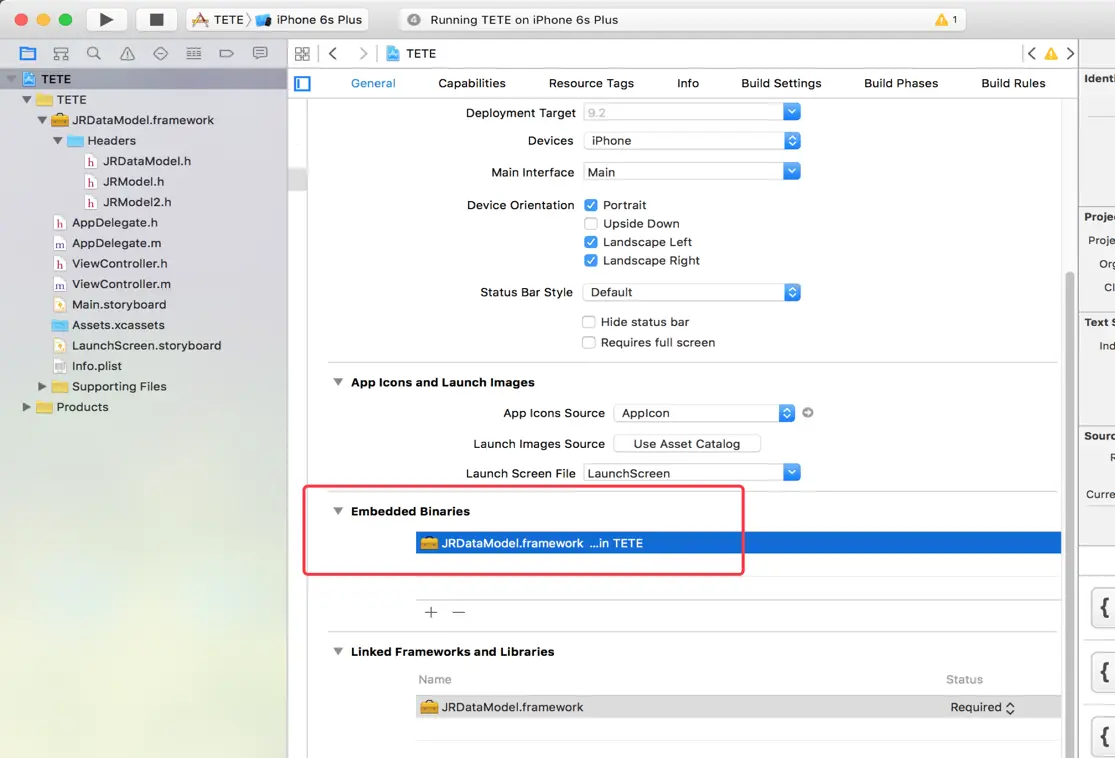Collapse JRDataModel.framework in navigator

point(42,120)
